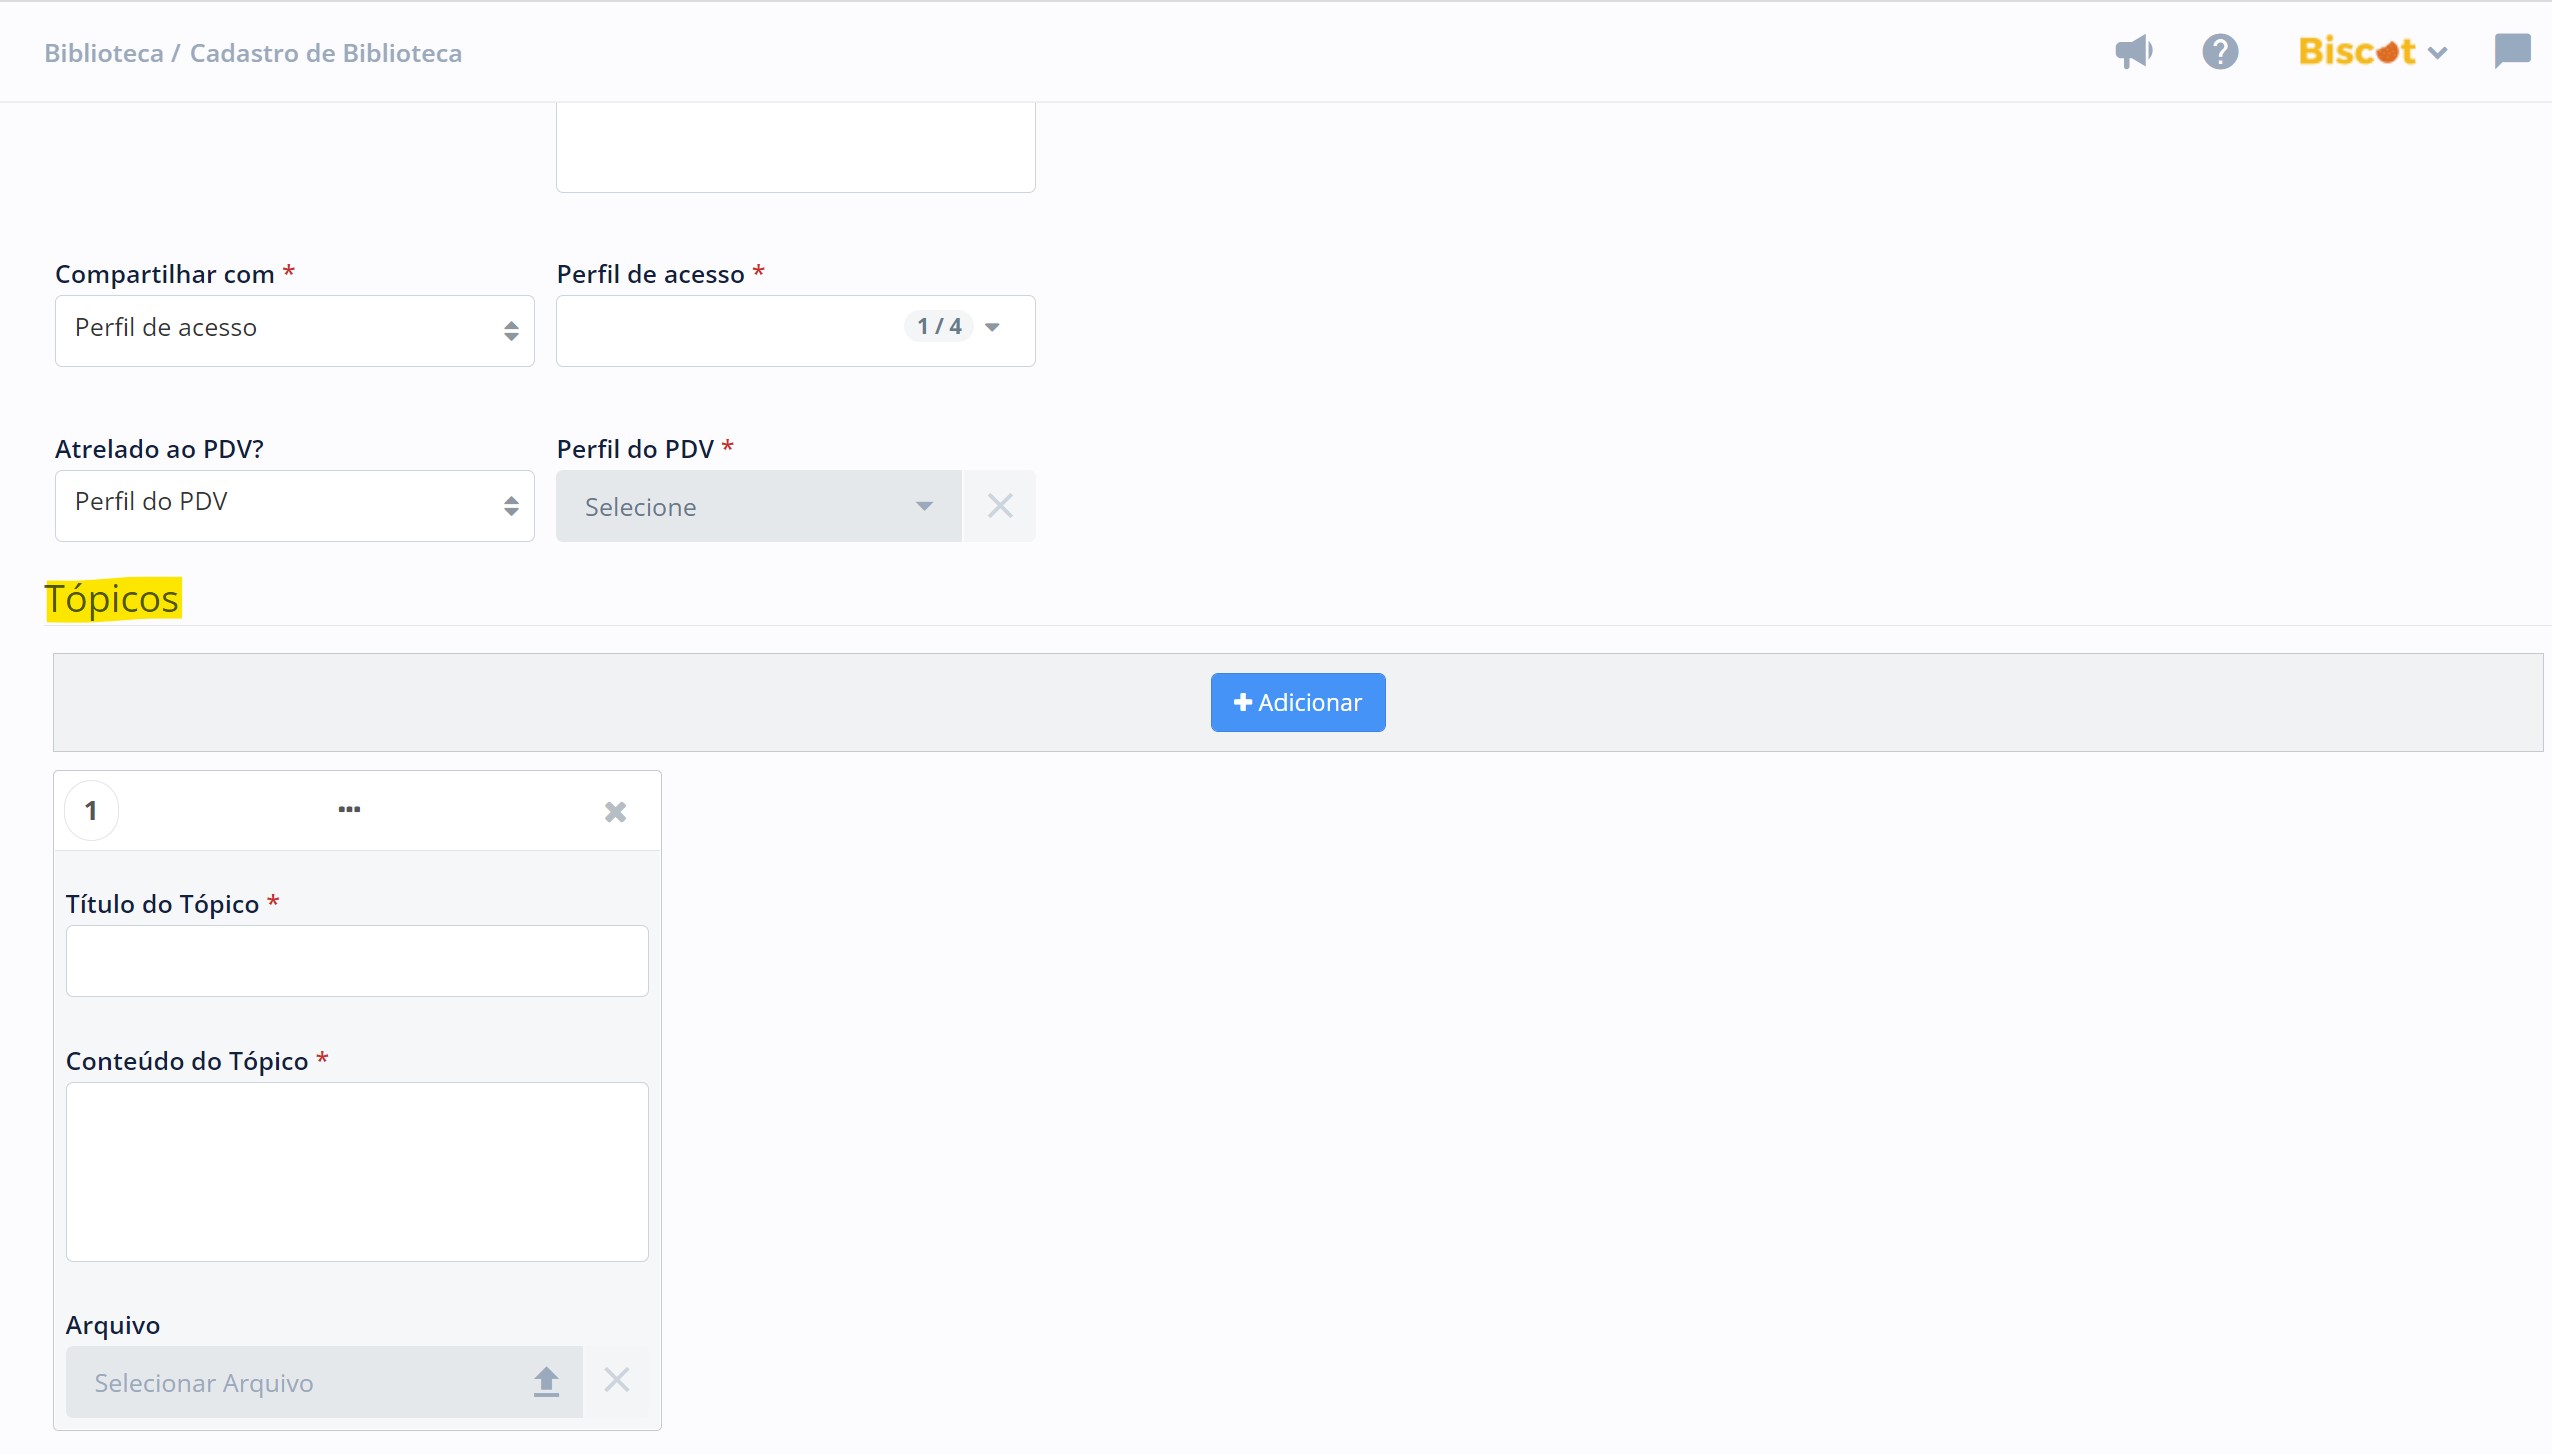Click the upload arrow icon for Arquivo
This screenshot has width=2552, height=1454.
point(546,1382)
